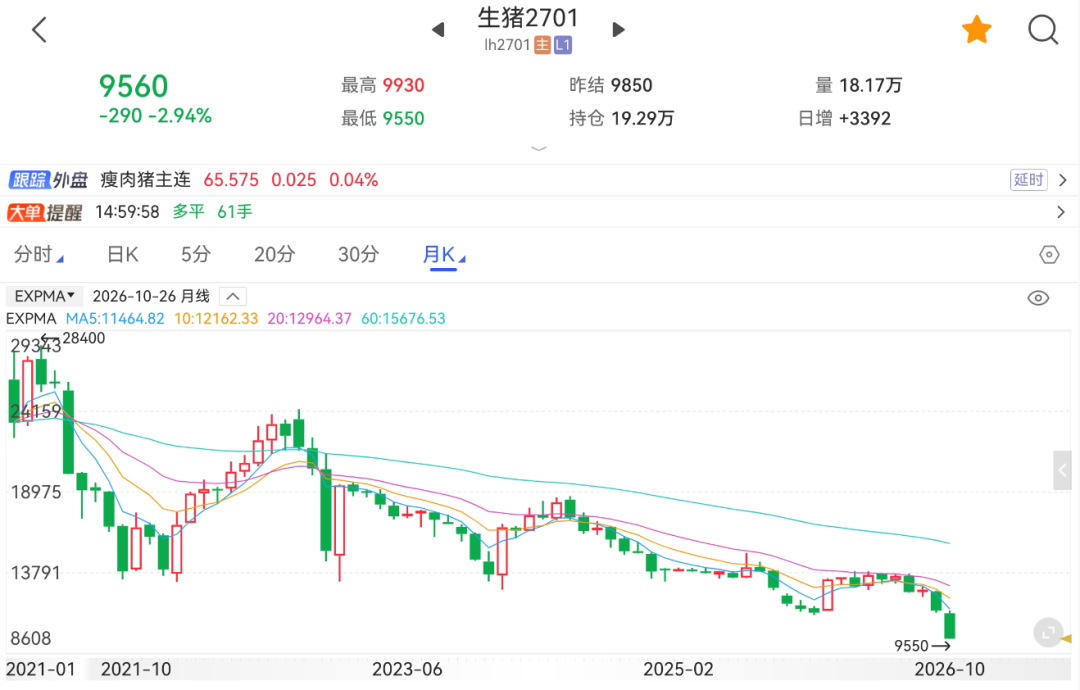This screenshot has height=690, width=1080.
Task: Select the 日K tab
Action: (x=123, y=255)
